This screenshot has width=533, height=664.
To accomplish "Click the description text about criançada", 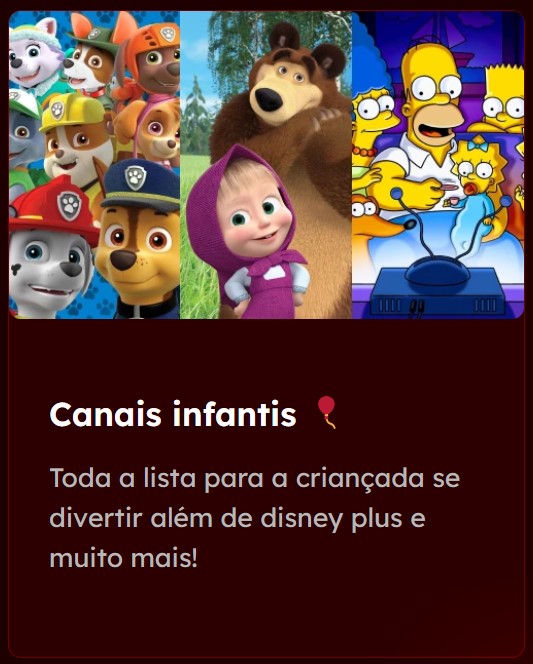I will pyautogui.click(x=254, y=518).
